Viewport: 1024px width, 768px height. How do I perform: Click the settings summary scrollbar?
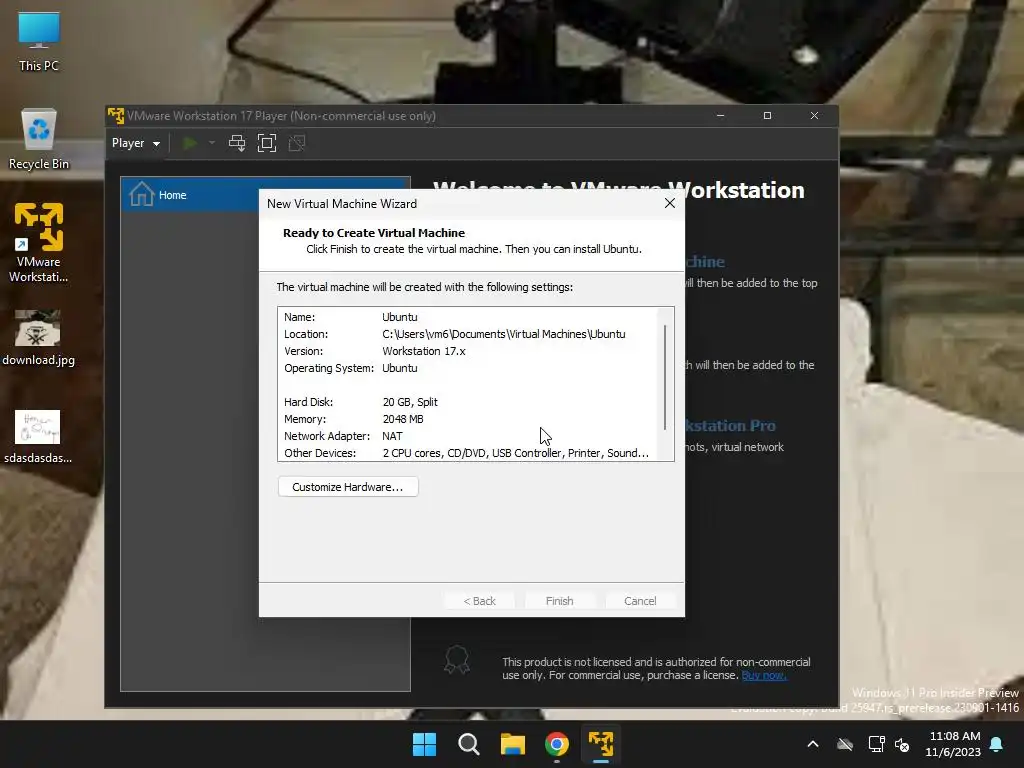(x=665, y=377)
